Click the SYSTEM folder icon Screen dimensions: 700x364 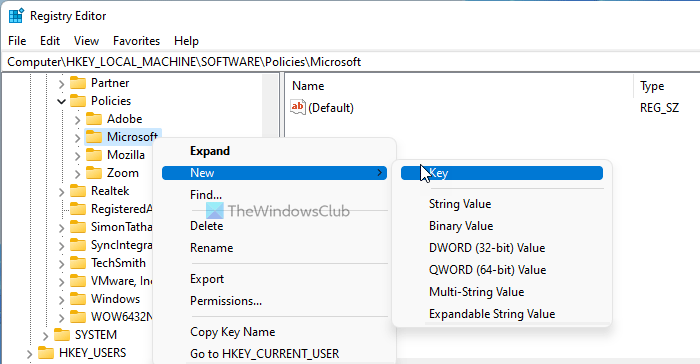pos(62,335)
